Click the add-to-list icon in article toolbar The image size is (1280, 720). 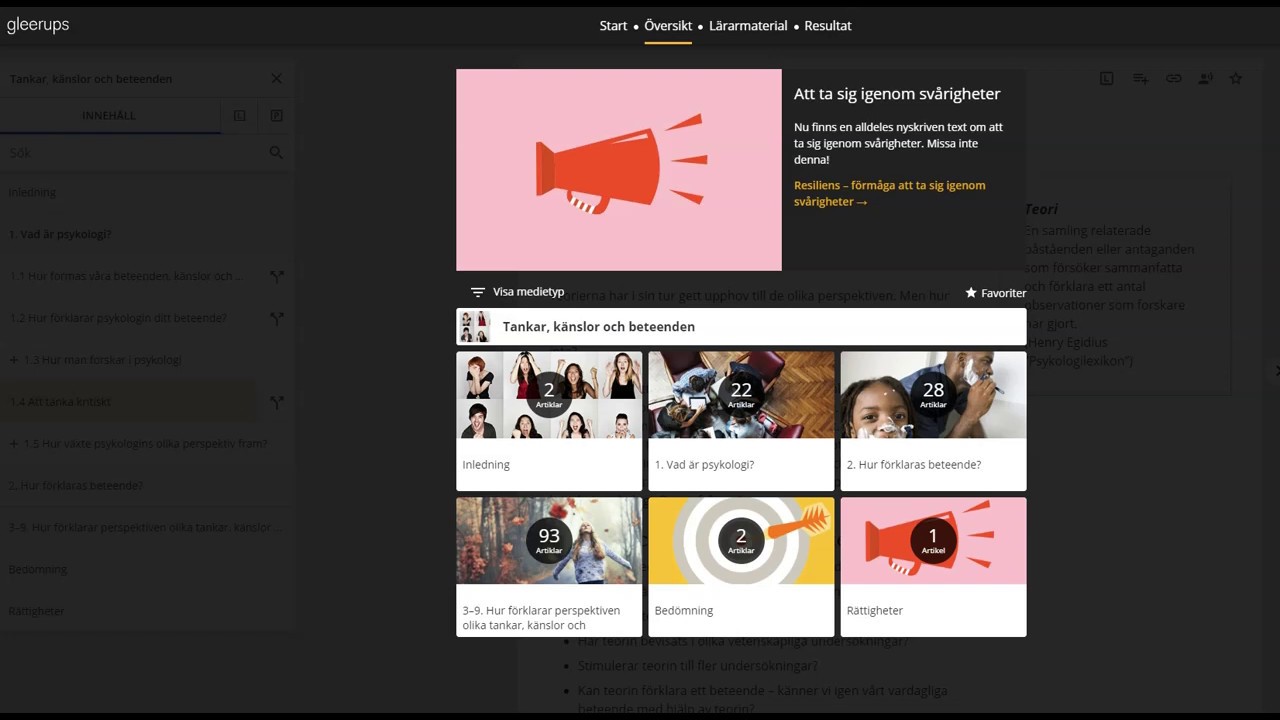coord(1140,78)
